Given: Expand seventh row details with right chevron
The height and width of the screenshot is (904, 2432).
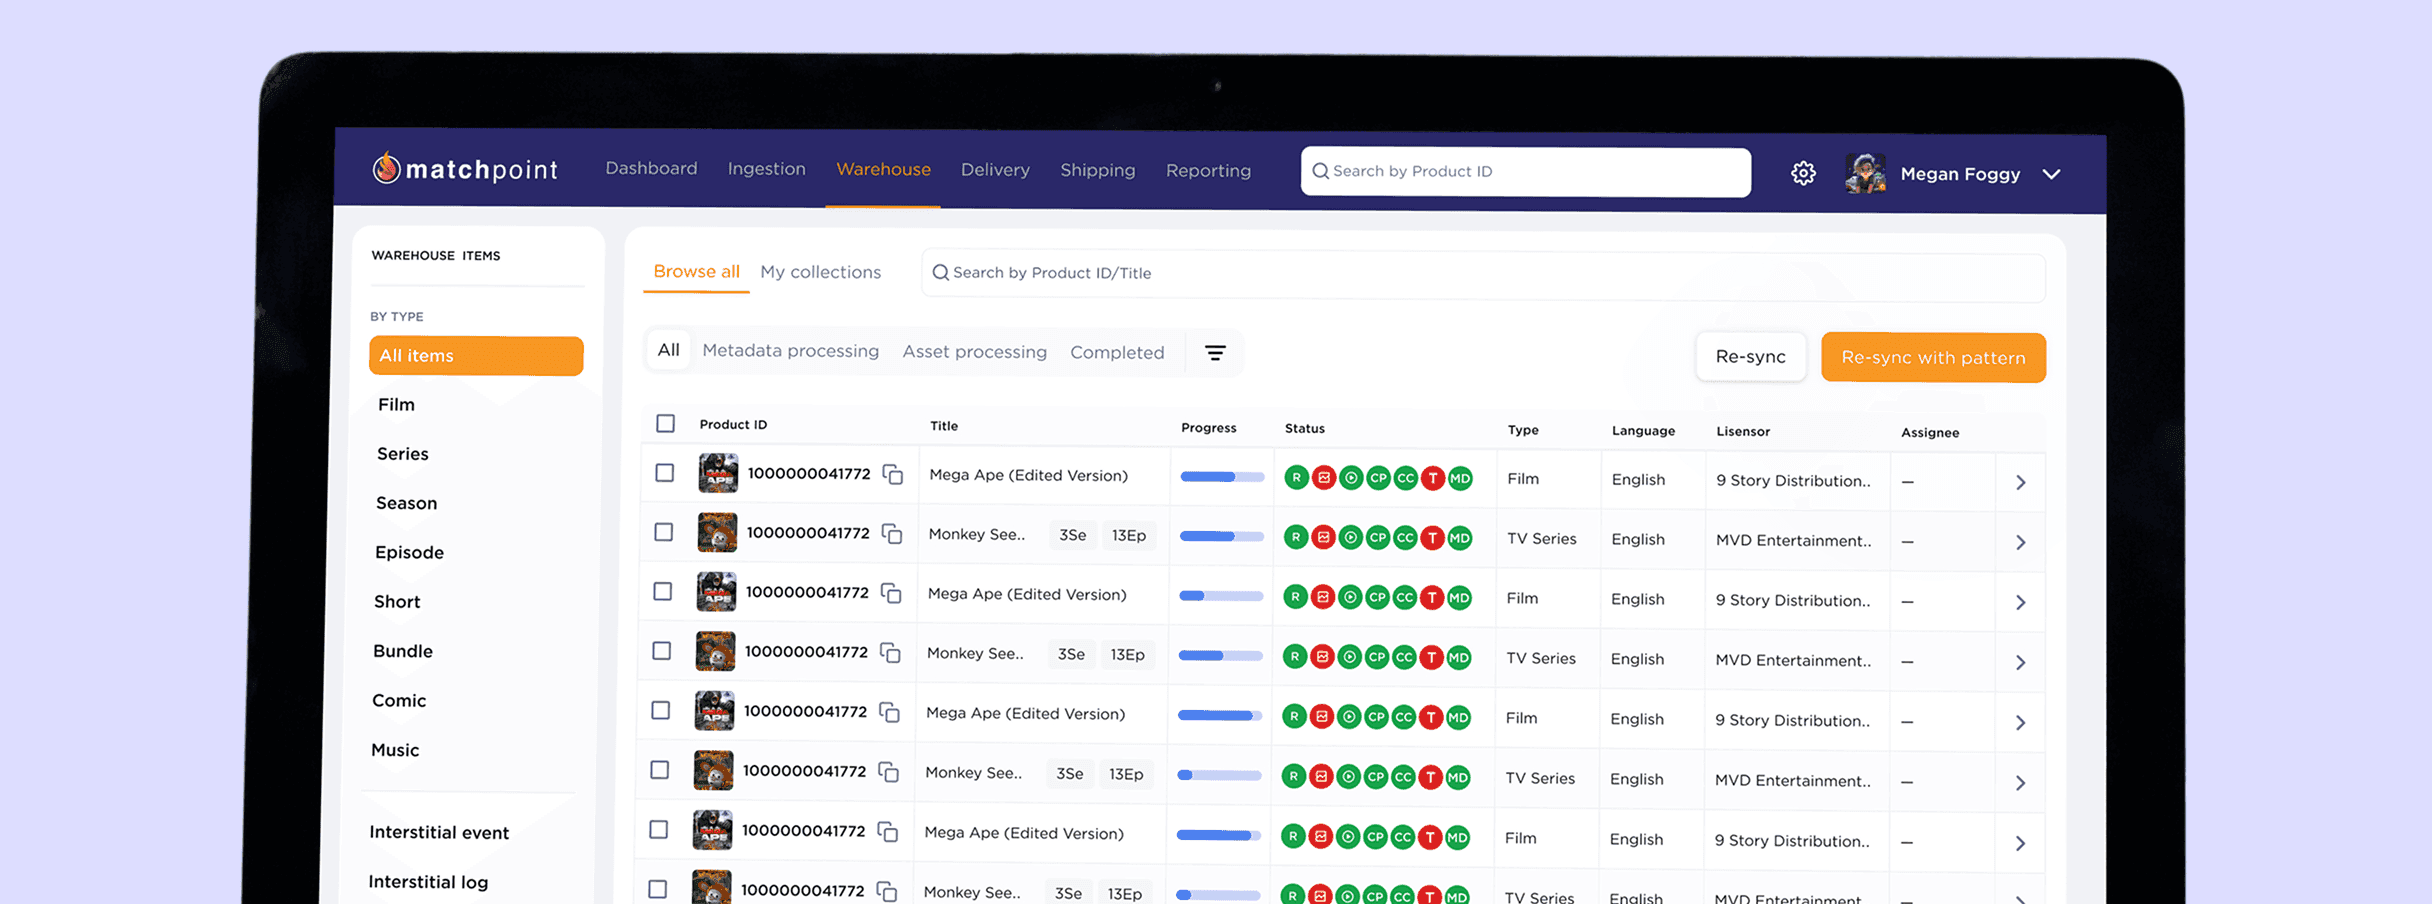Looking at the screenshot, I should click(2021, 844).
